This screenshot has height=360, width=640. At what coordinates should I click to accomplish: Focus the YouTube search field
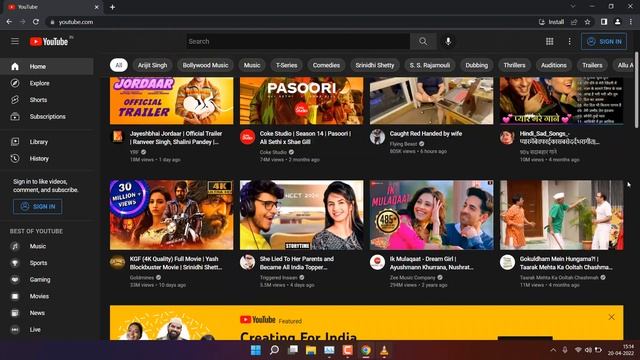pos(298,41)
